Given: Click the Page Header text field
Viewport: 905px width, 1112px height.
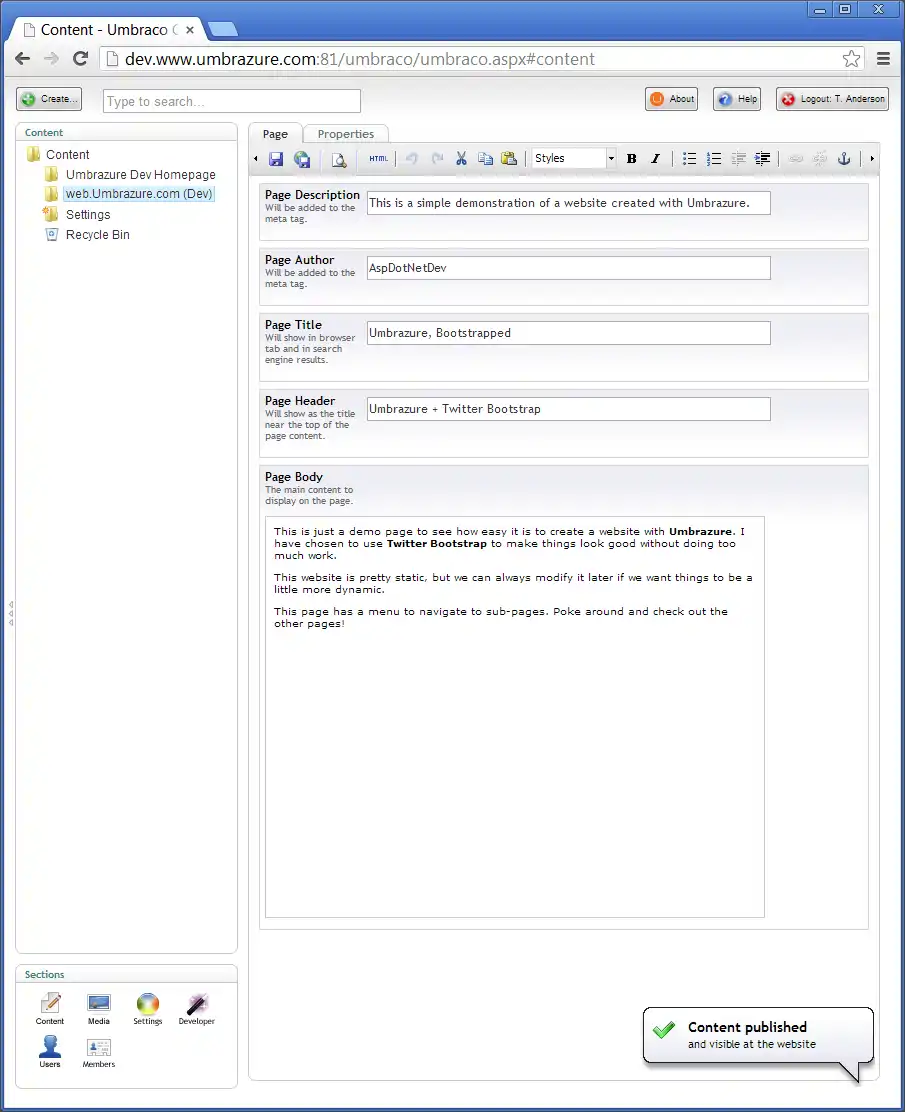Looking at the screenshot, I should click(568, 409).
